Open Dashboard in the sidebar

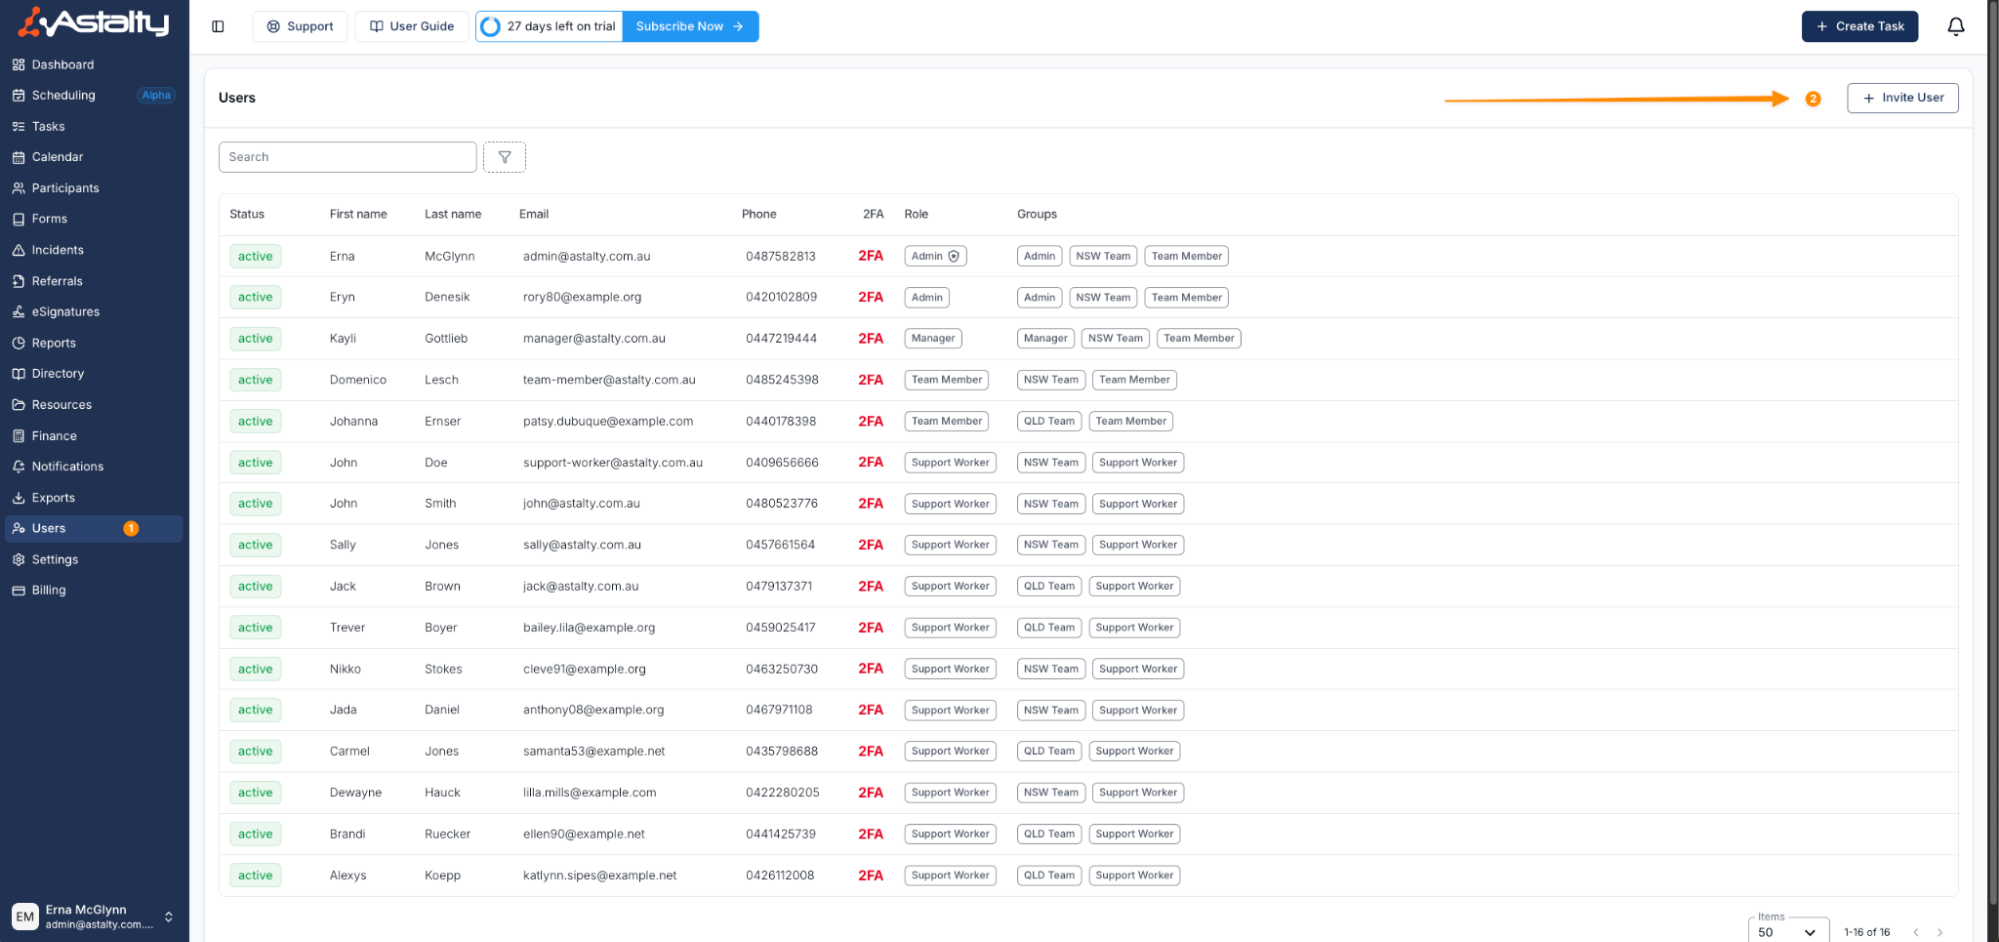(x=62, y=65)
